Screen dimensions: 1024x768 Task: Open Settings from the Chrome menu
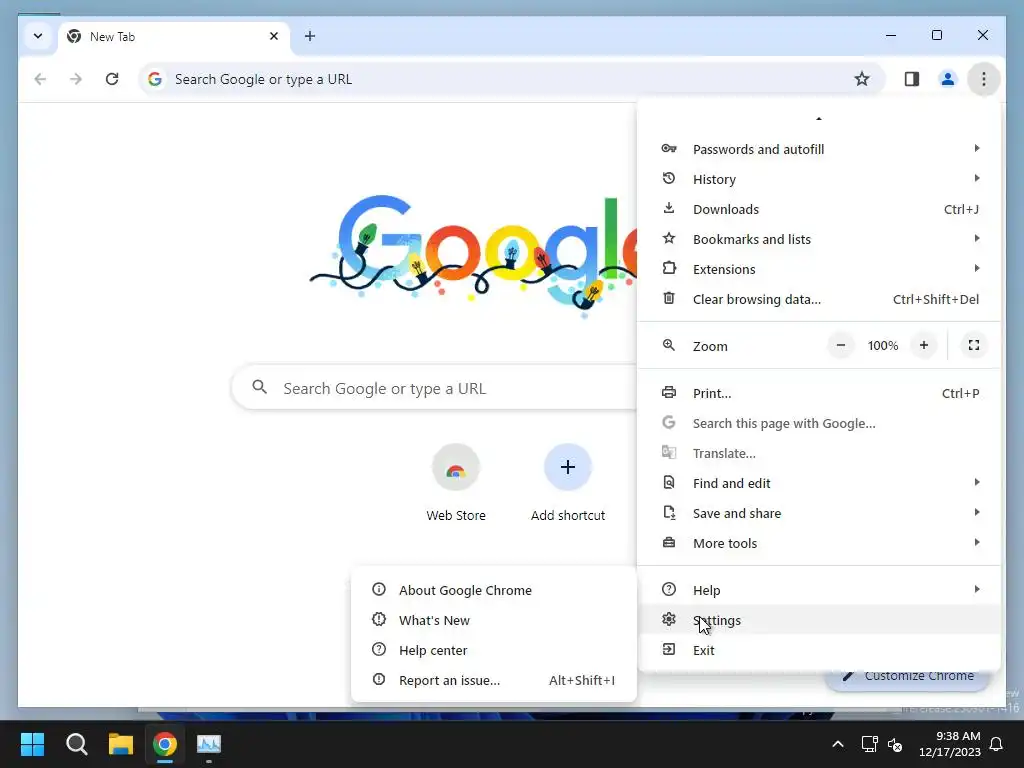[819, 620]
